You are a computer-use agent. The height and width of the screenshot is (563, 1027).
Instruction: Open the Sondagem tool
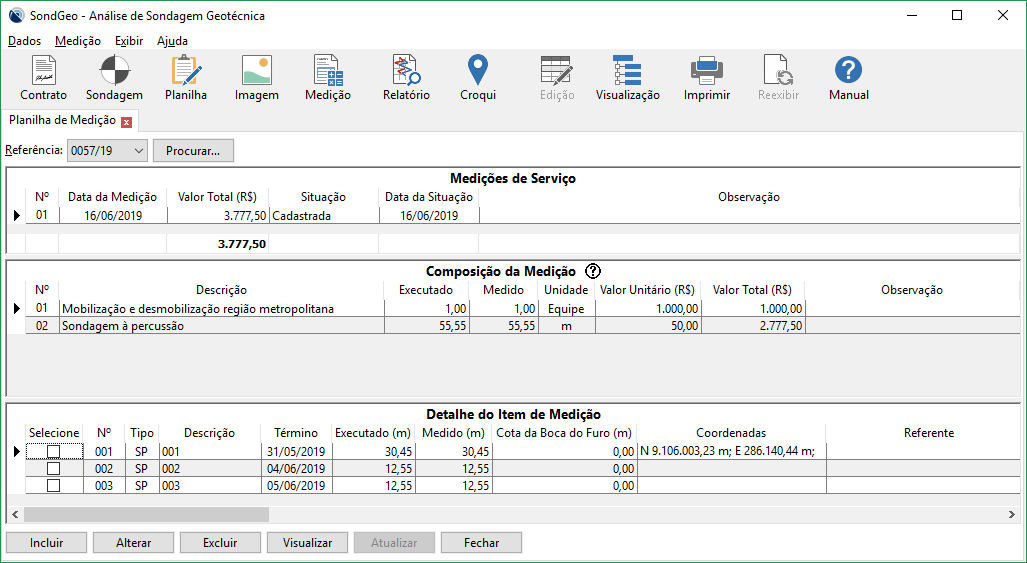click(x=114, y=78)
